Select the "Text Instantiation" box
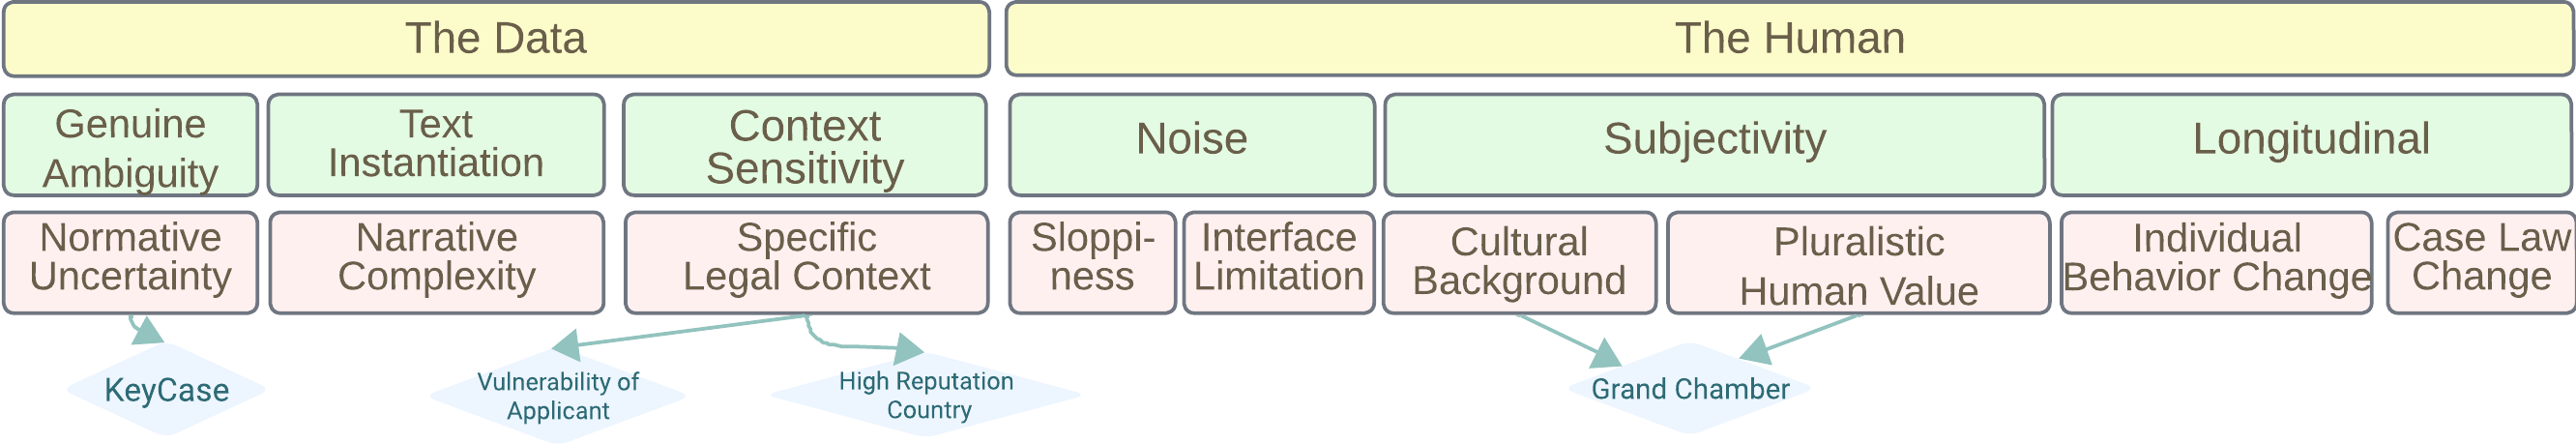The width and height of the screenshot is (2576, 444). [x=436, y=145]
